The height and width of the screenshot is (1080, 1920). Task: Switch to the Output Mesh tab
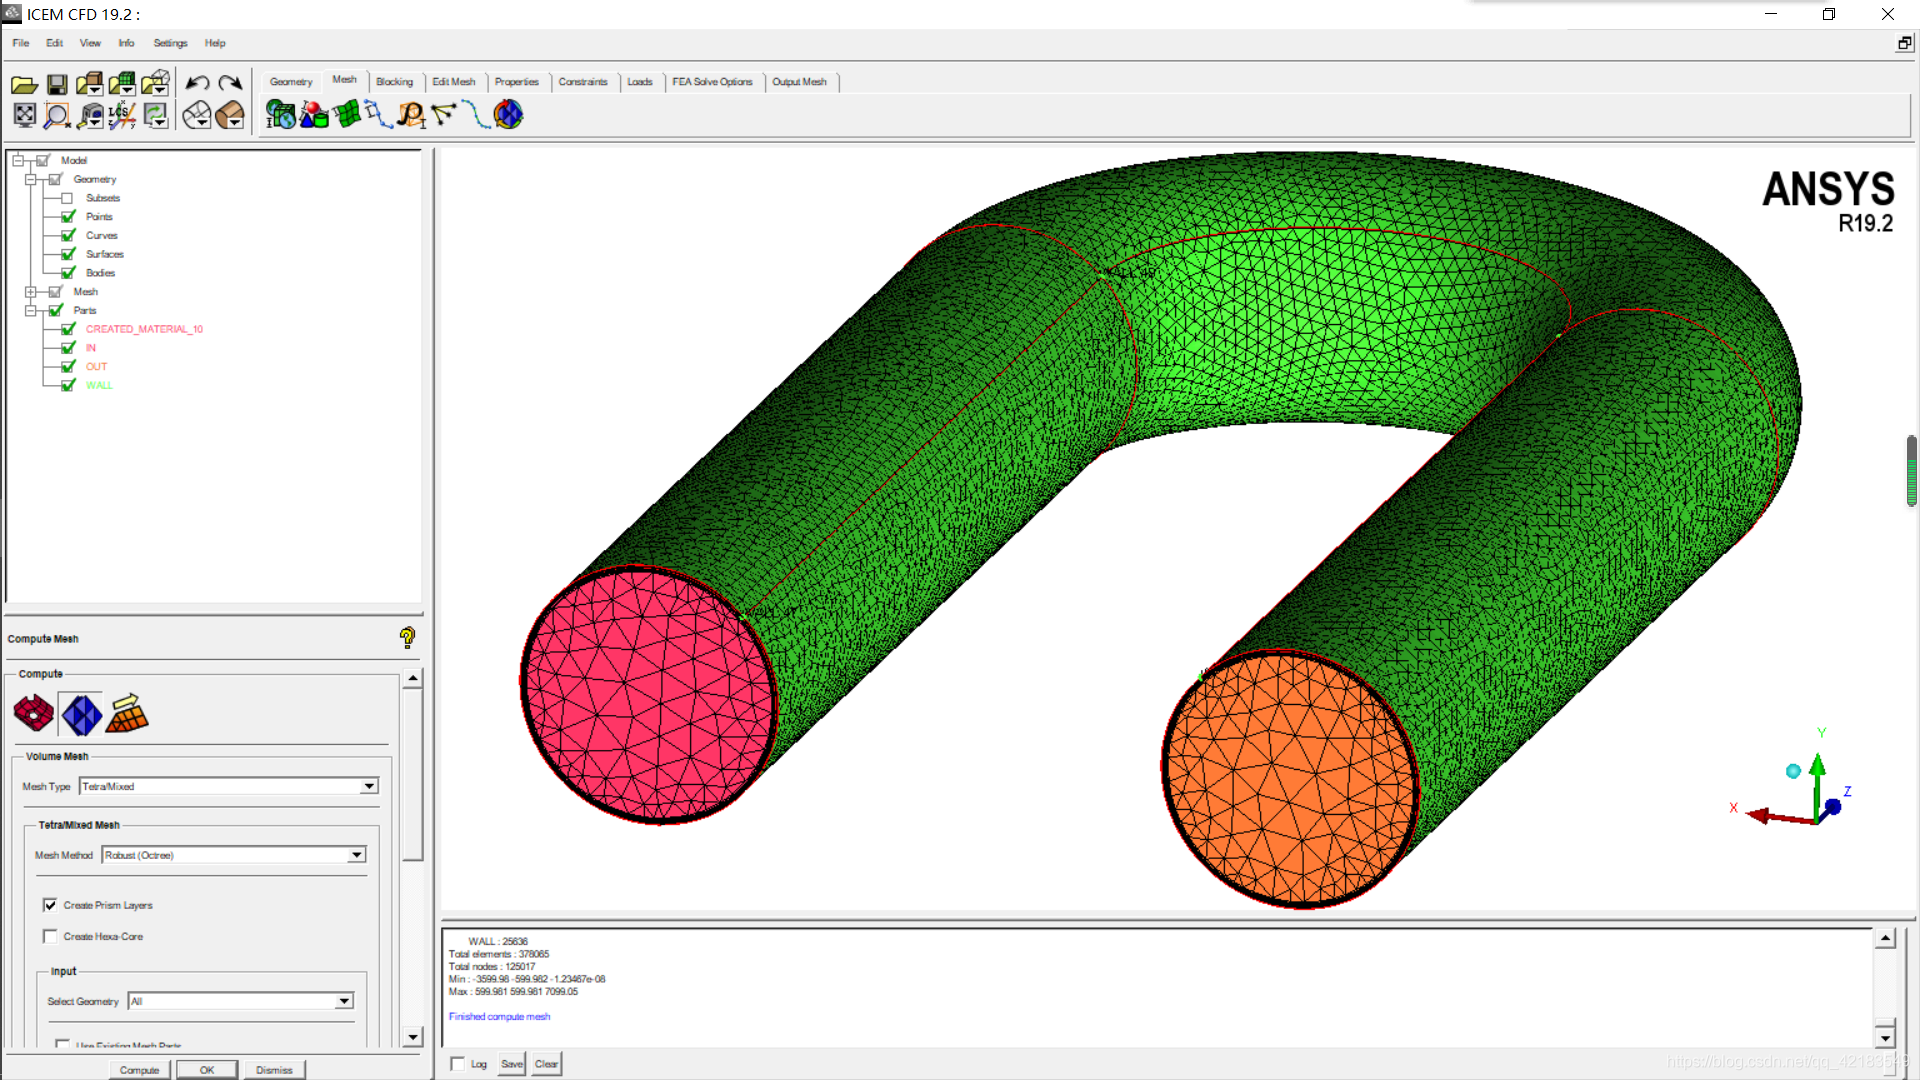point(799,82)
